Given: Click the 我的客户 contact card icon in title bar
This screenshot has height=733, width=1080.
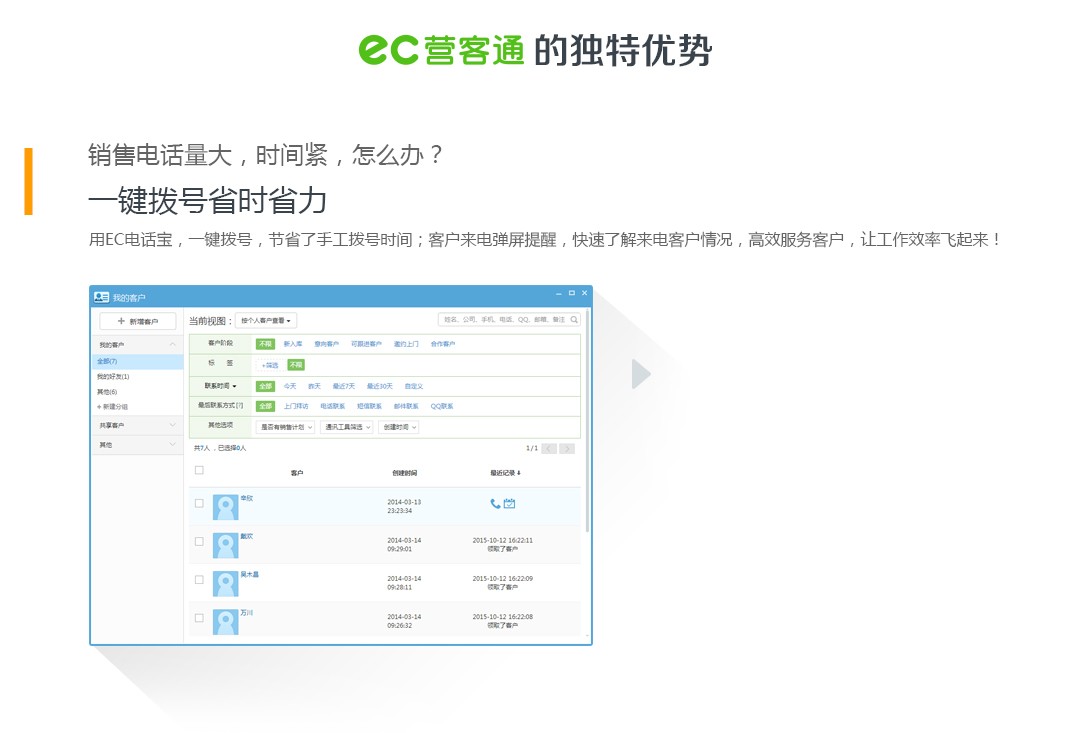Looking at the screenshot, I should pyautogui.click(x=101, y=297).
